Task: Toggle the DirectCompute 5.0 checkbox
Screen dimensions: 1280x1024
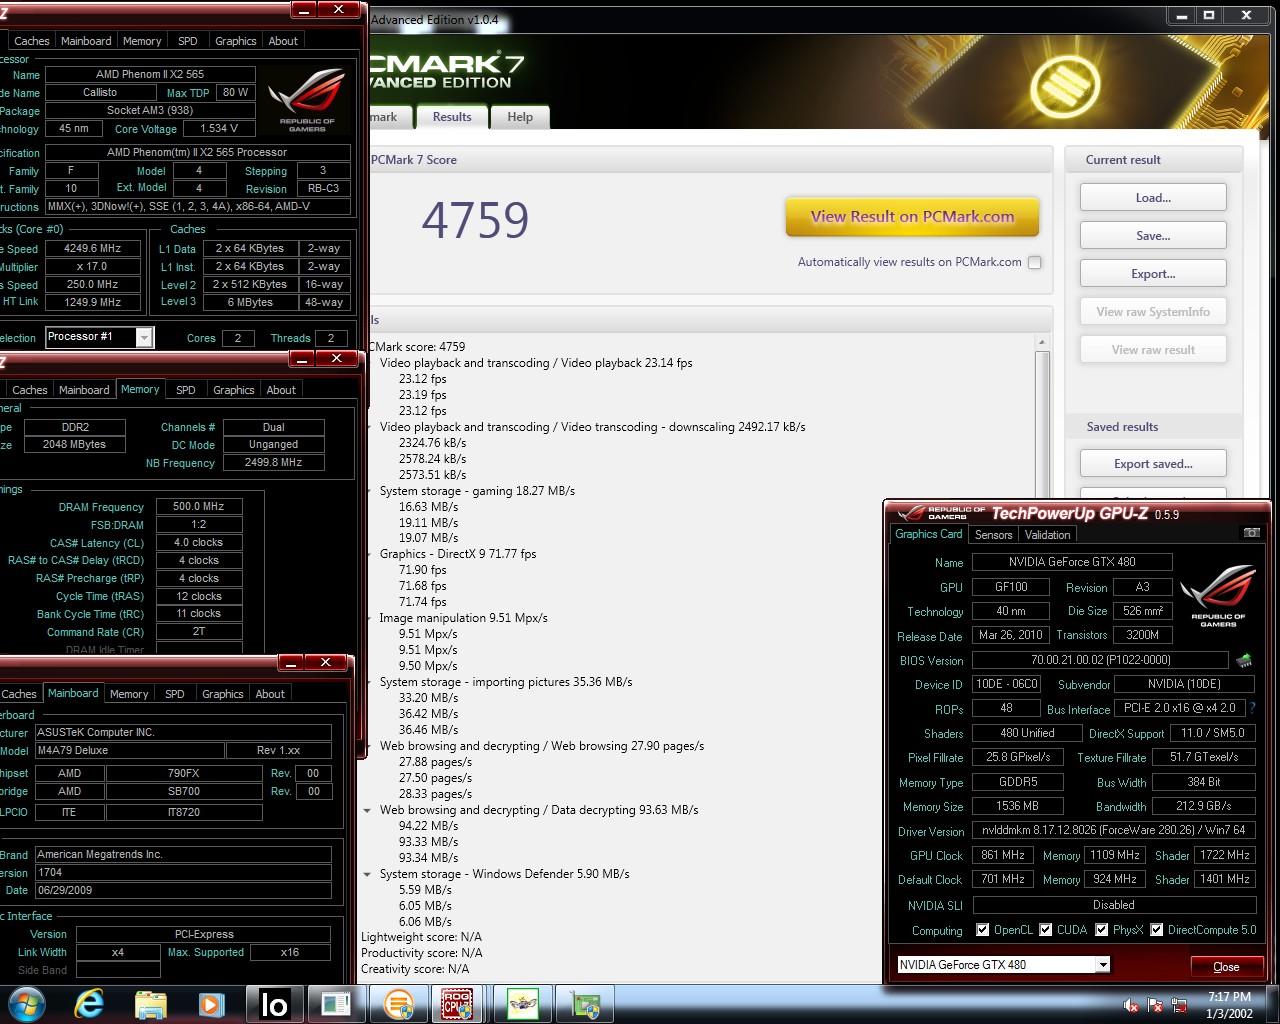Action: [x=1156, y=930]
